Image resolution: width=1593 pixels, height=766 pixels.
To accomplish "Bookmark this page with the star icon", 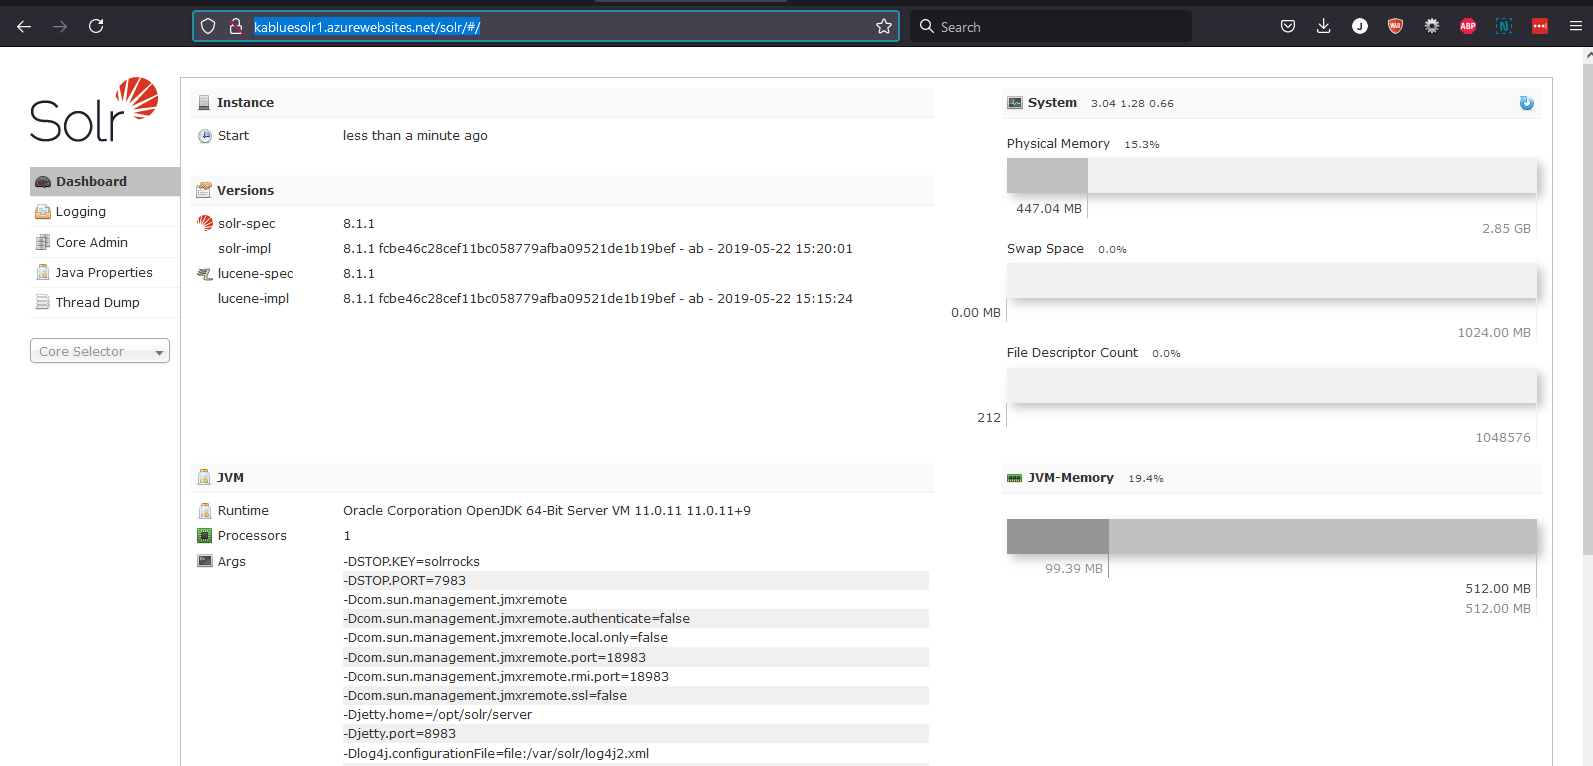I will click(x=883, y=27).
